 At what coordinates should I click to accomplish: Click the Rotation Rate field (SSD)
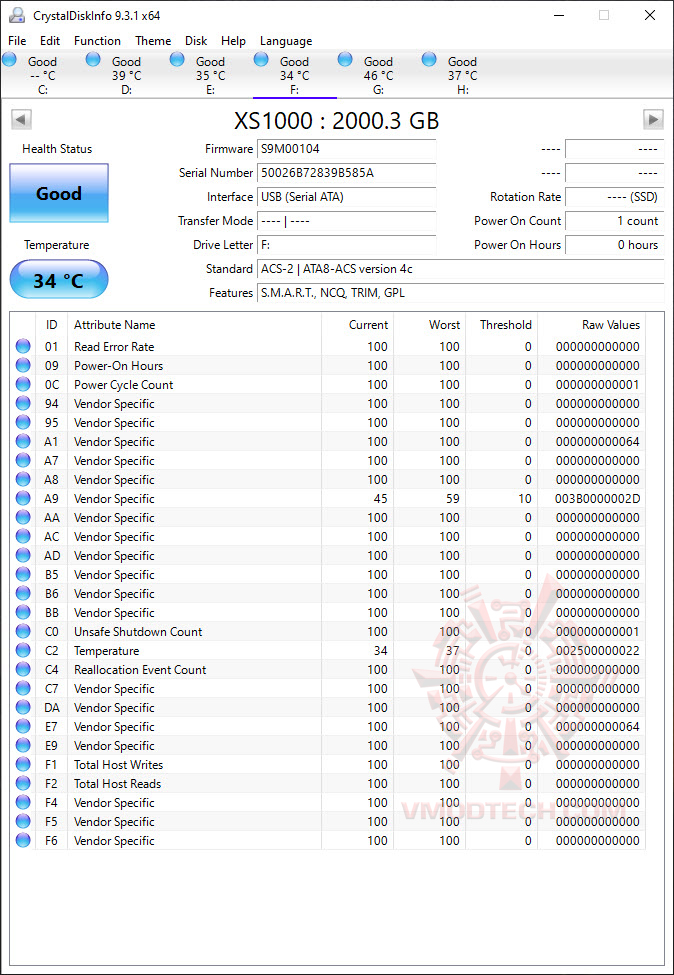[614, 197]
